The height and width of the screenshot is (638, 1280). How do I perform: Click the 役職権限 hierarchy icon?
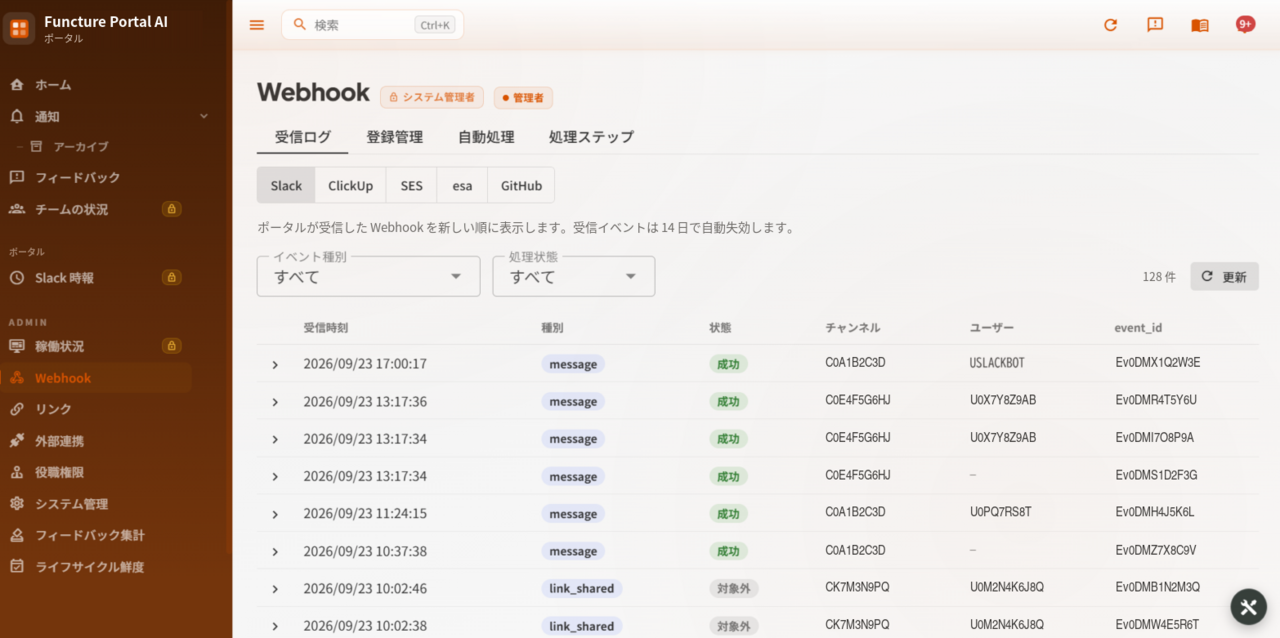tap(17, 472)
